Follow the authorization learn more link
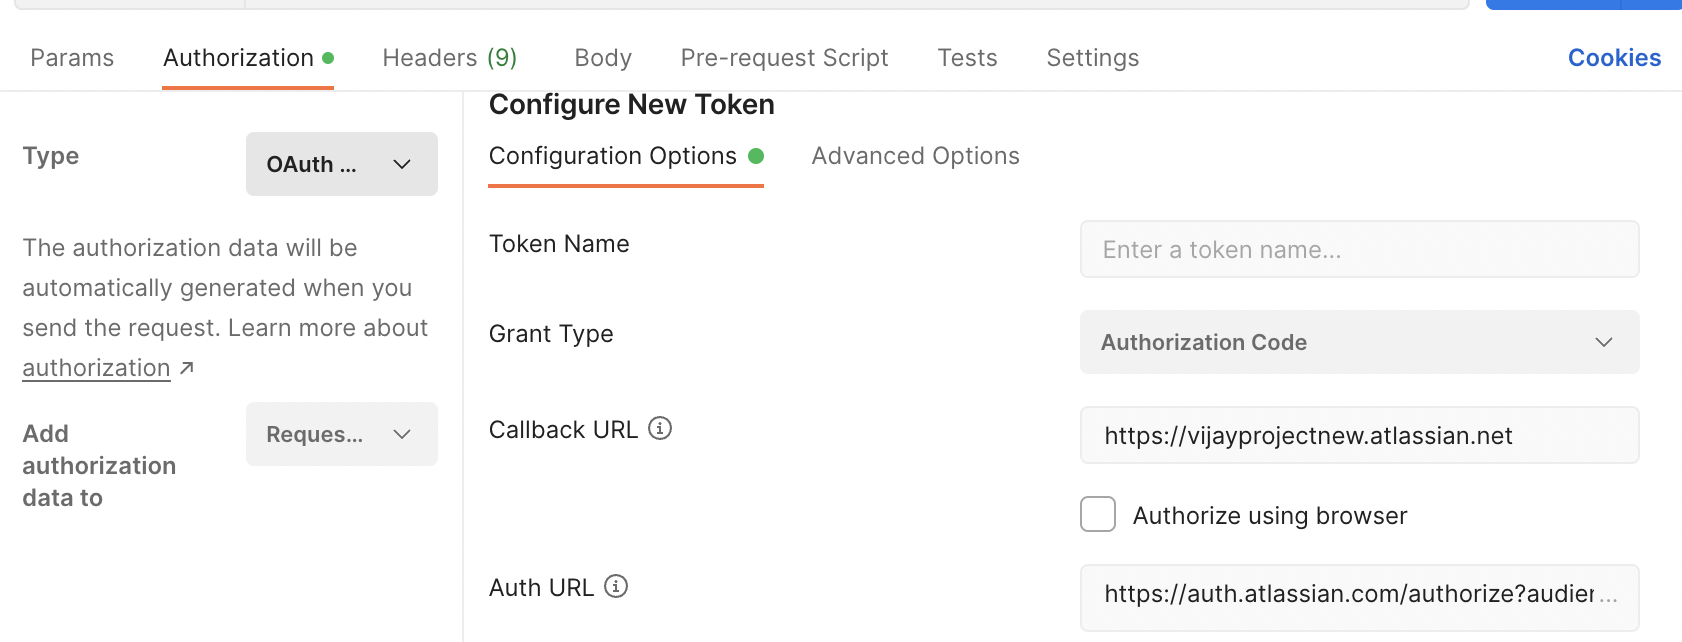Image resolution: width=1682 pixels, height=642 pixels. coord(96,368)
